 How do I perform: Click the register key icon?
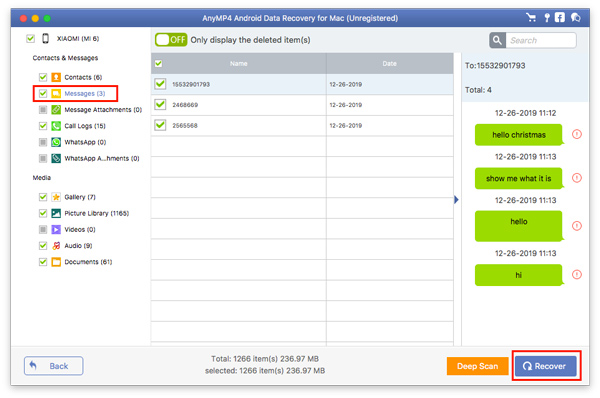coord(547,18)
